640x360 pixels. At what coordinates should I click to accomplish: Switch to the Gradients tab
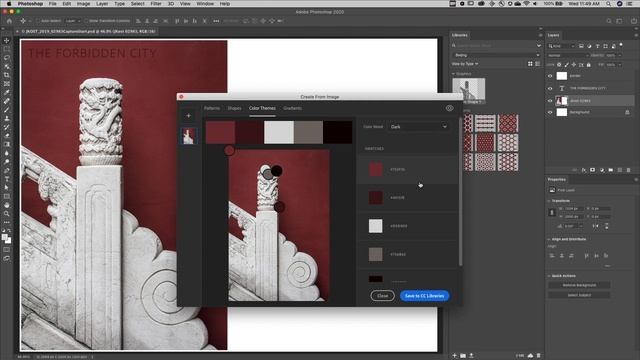coord(293,108)
